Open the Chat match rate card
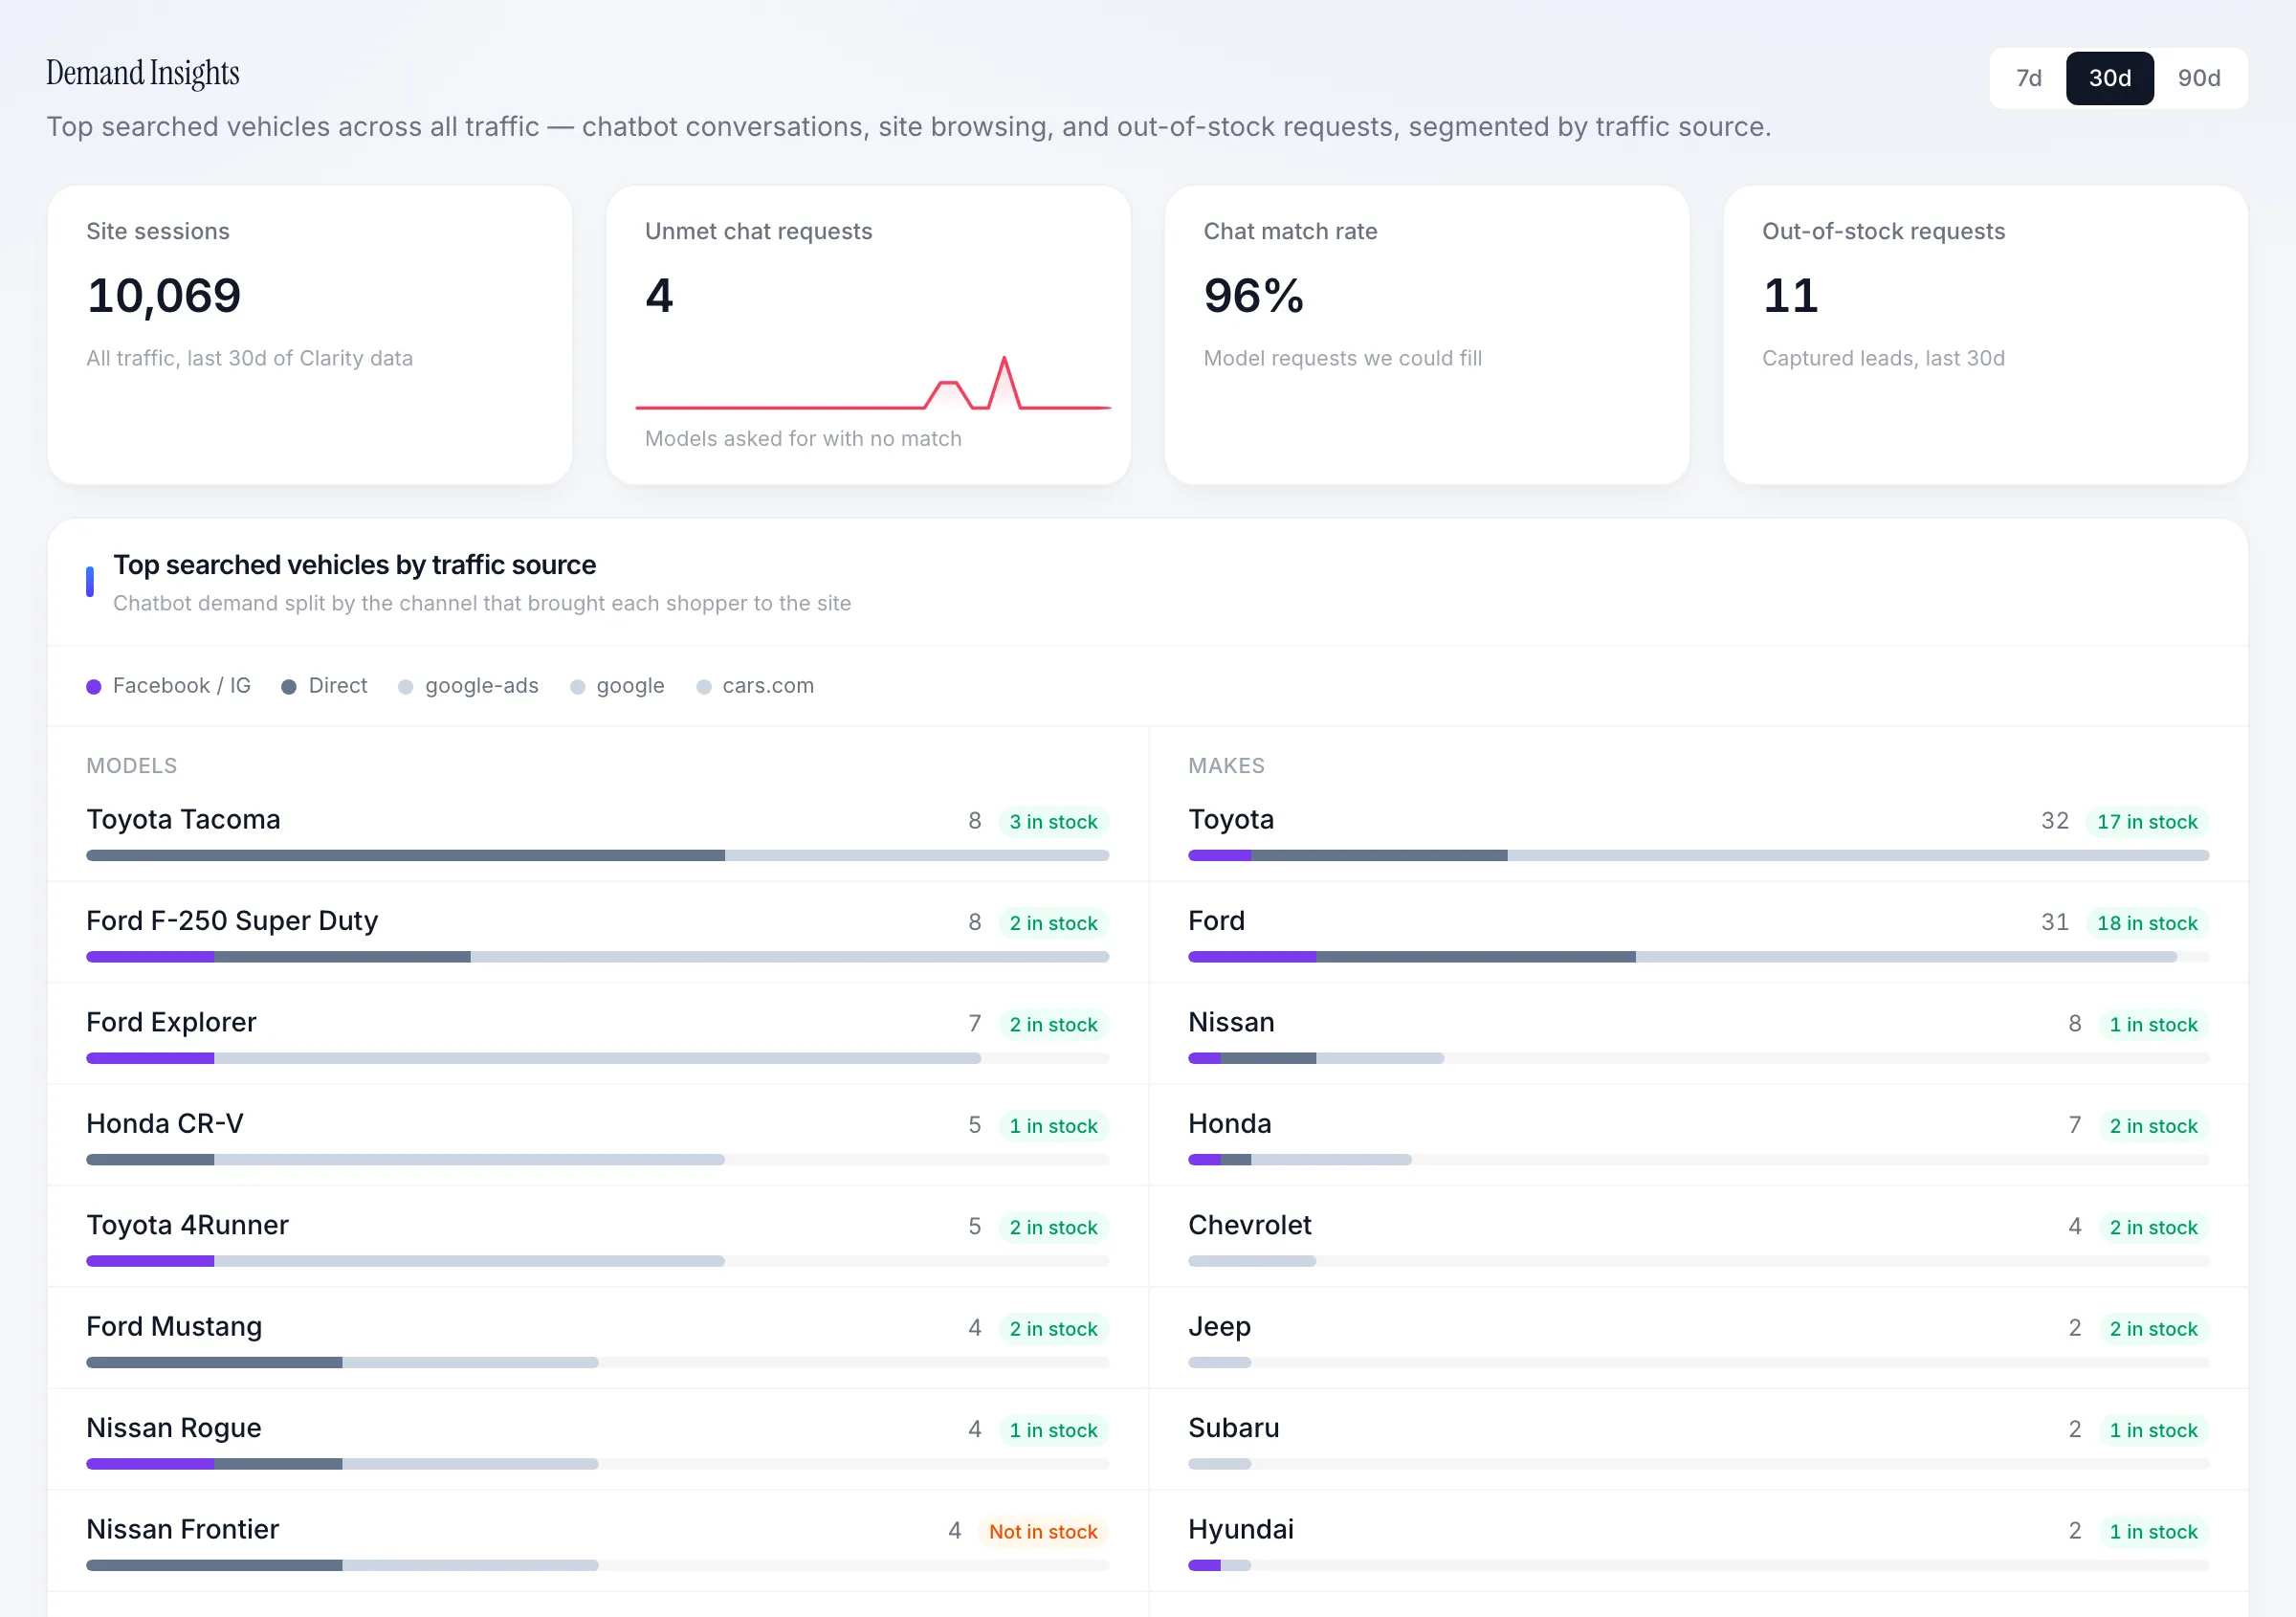This screenshot has width=2296, height=1617. click(x=1427, y=335)
